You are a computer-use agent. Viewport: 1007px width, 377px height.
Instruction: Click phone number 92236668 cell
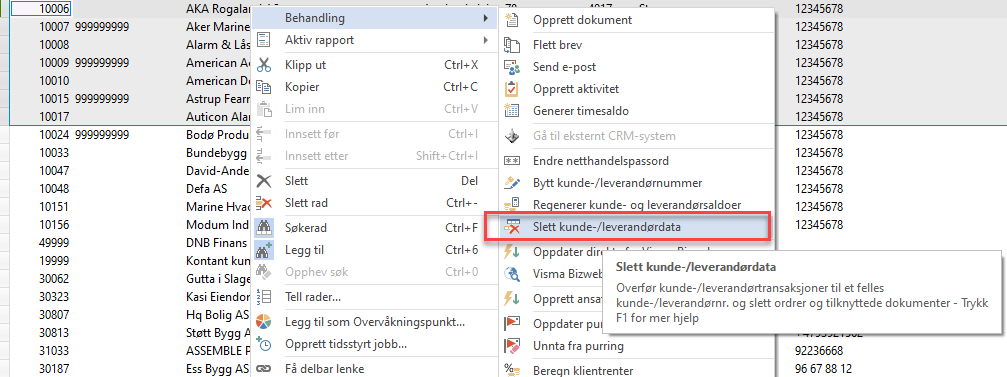[x=818, y=351]
